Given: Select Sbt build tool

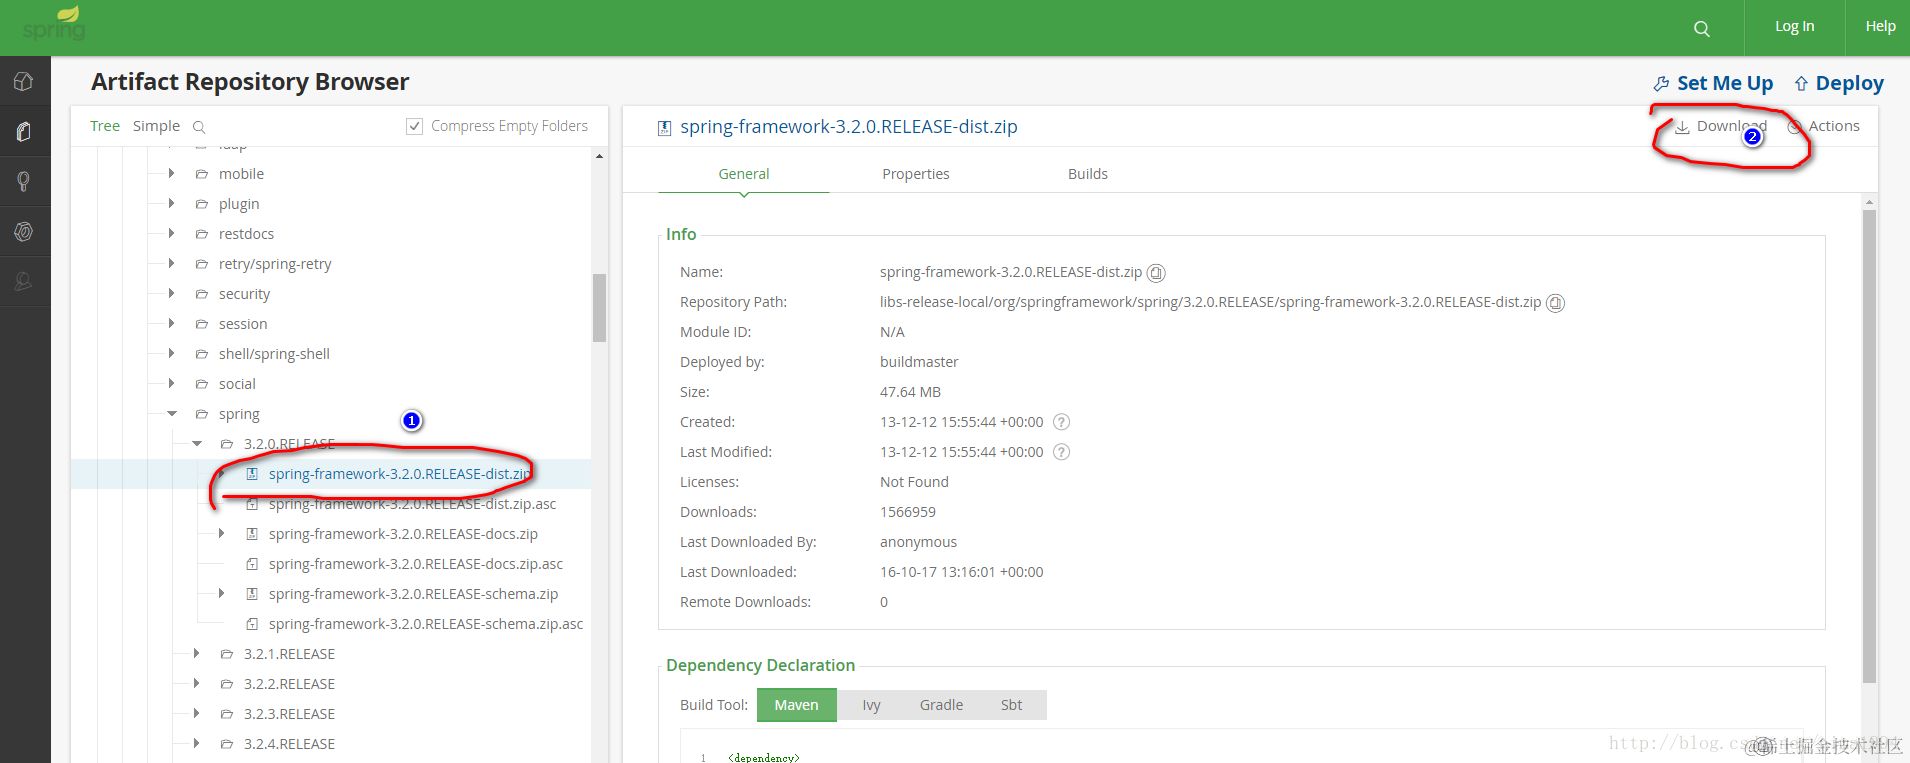Looking at the screenshot, I should [1012, 705].
